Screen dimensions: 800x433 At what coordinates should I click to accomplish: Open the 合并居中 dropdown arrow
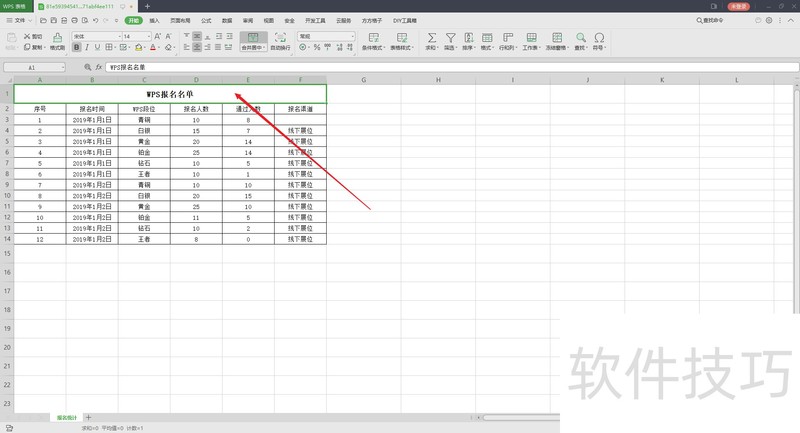click(x=264, y=48)
